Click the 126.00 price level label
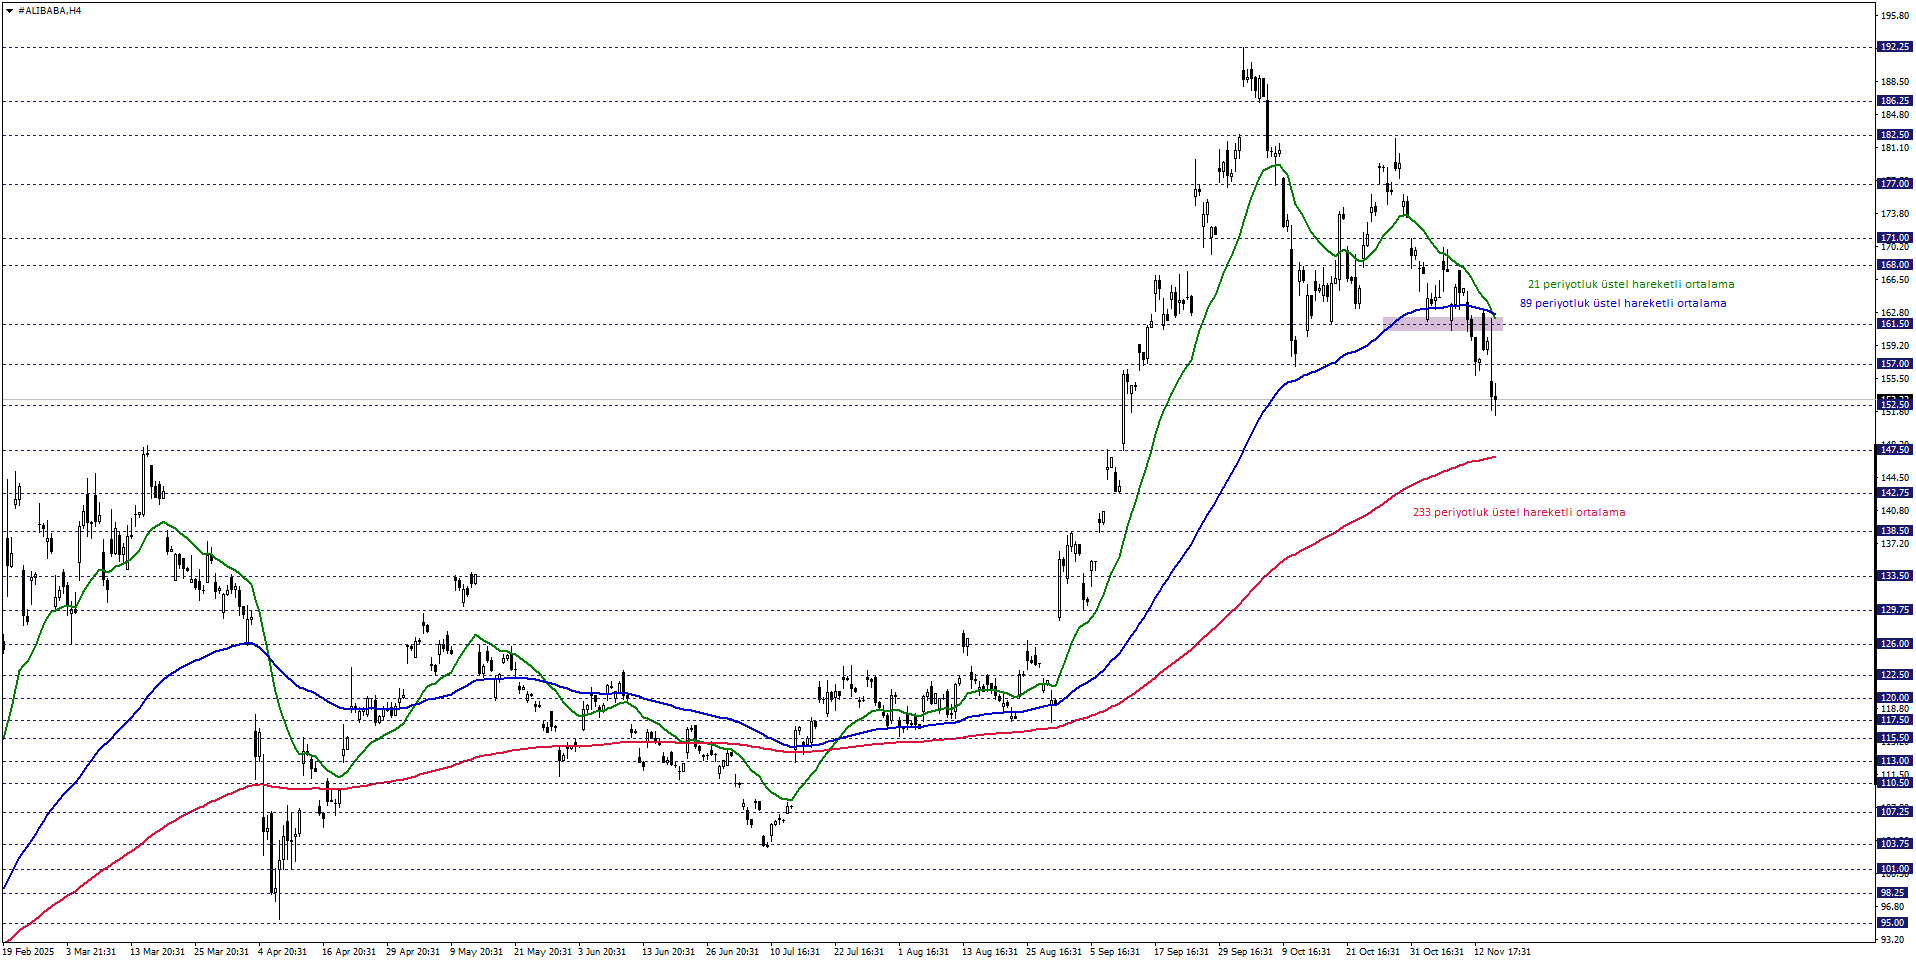Viewport: 1916px width, 963px height. (x=1894, y=644)
